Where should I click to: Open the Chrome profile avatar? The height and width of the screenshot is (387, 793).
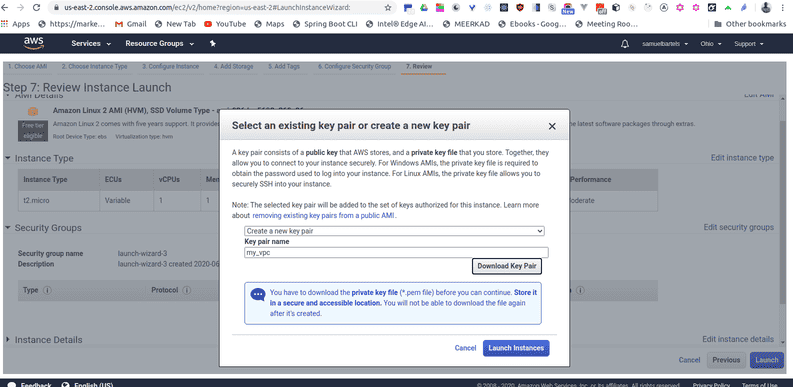766,8
